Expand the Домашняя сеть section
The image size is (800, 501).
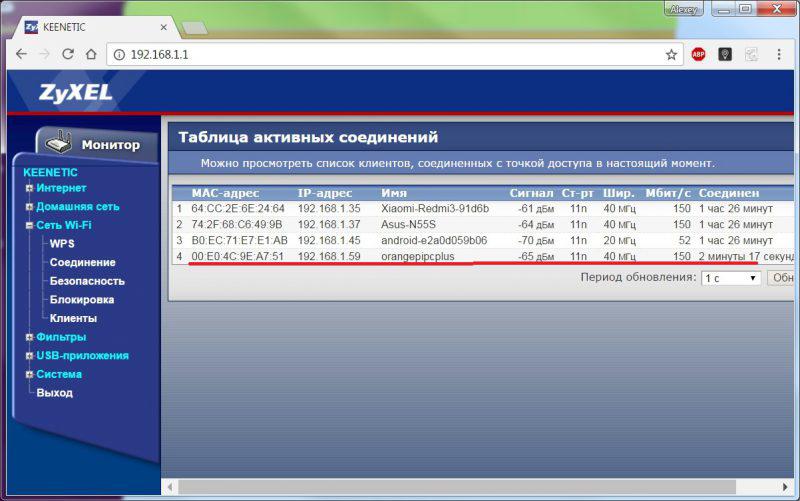pyautogui.click(x=29, y=207)
